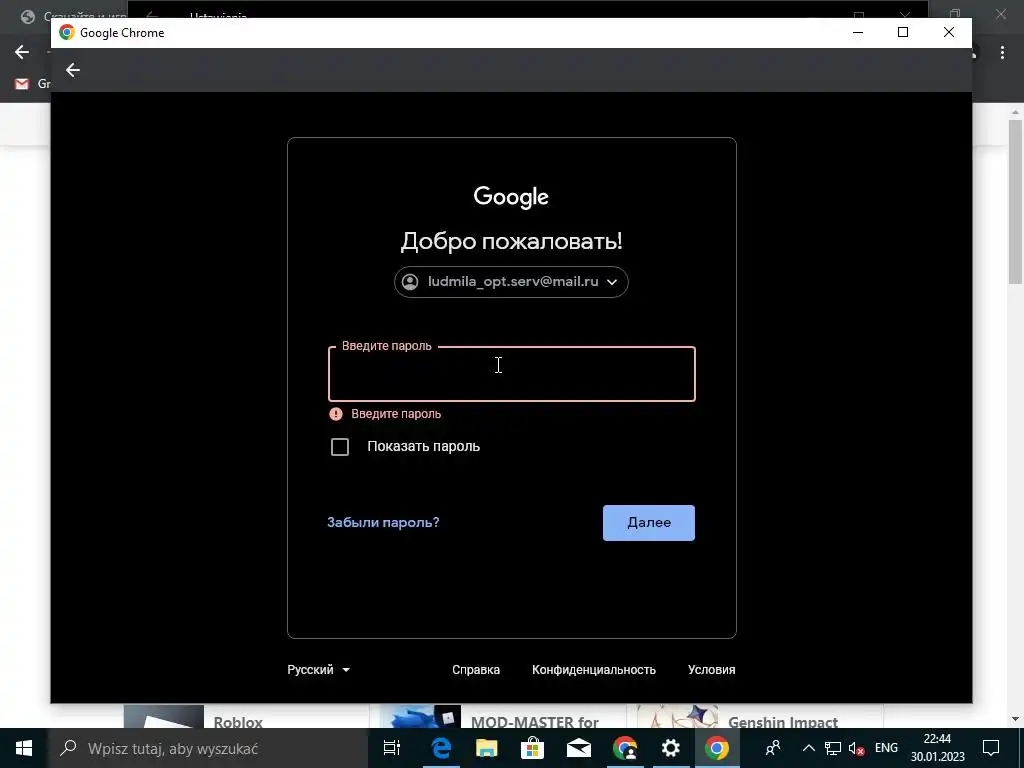This screenshot has height=768, width=1024.
Task: Open the Windows Start menu
Action: [x=24, y=748]
